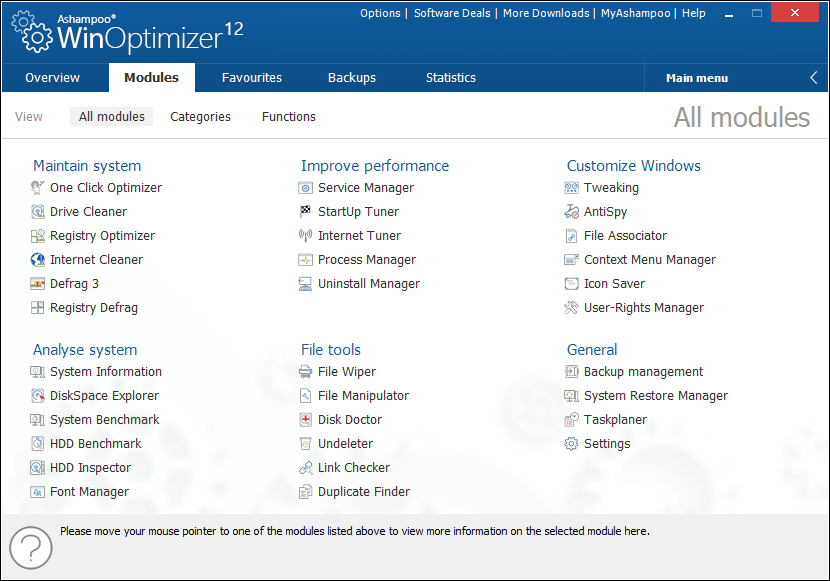This screenshot has height=581, width=830.
Task: Click the Tweaking icon
Action: coord(572,188)
